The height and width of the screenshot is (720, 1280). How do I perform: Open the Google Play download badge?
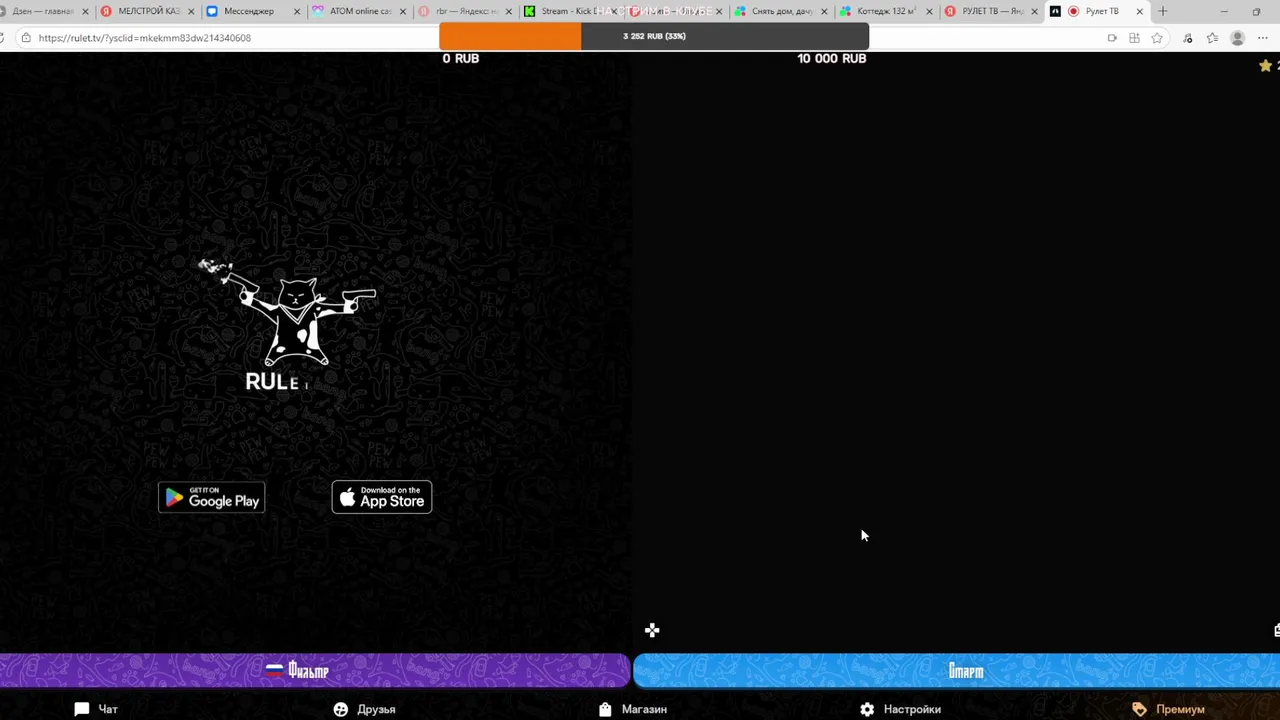pos(211,498)
